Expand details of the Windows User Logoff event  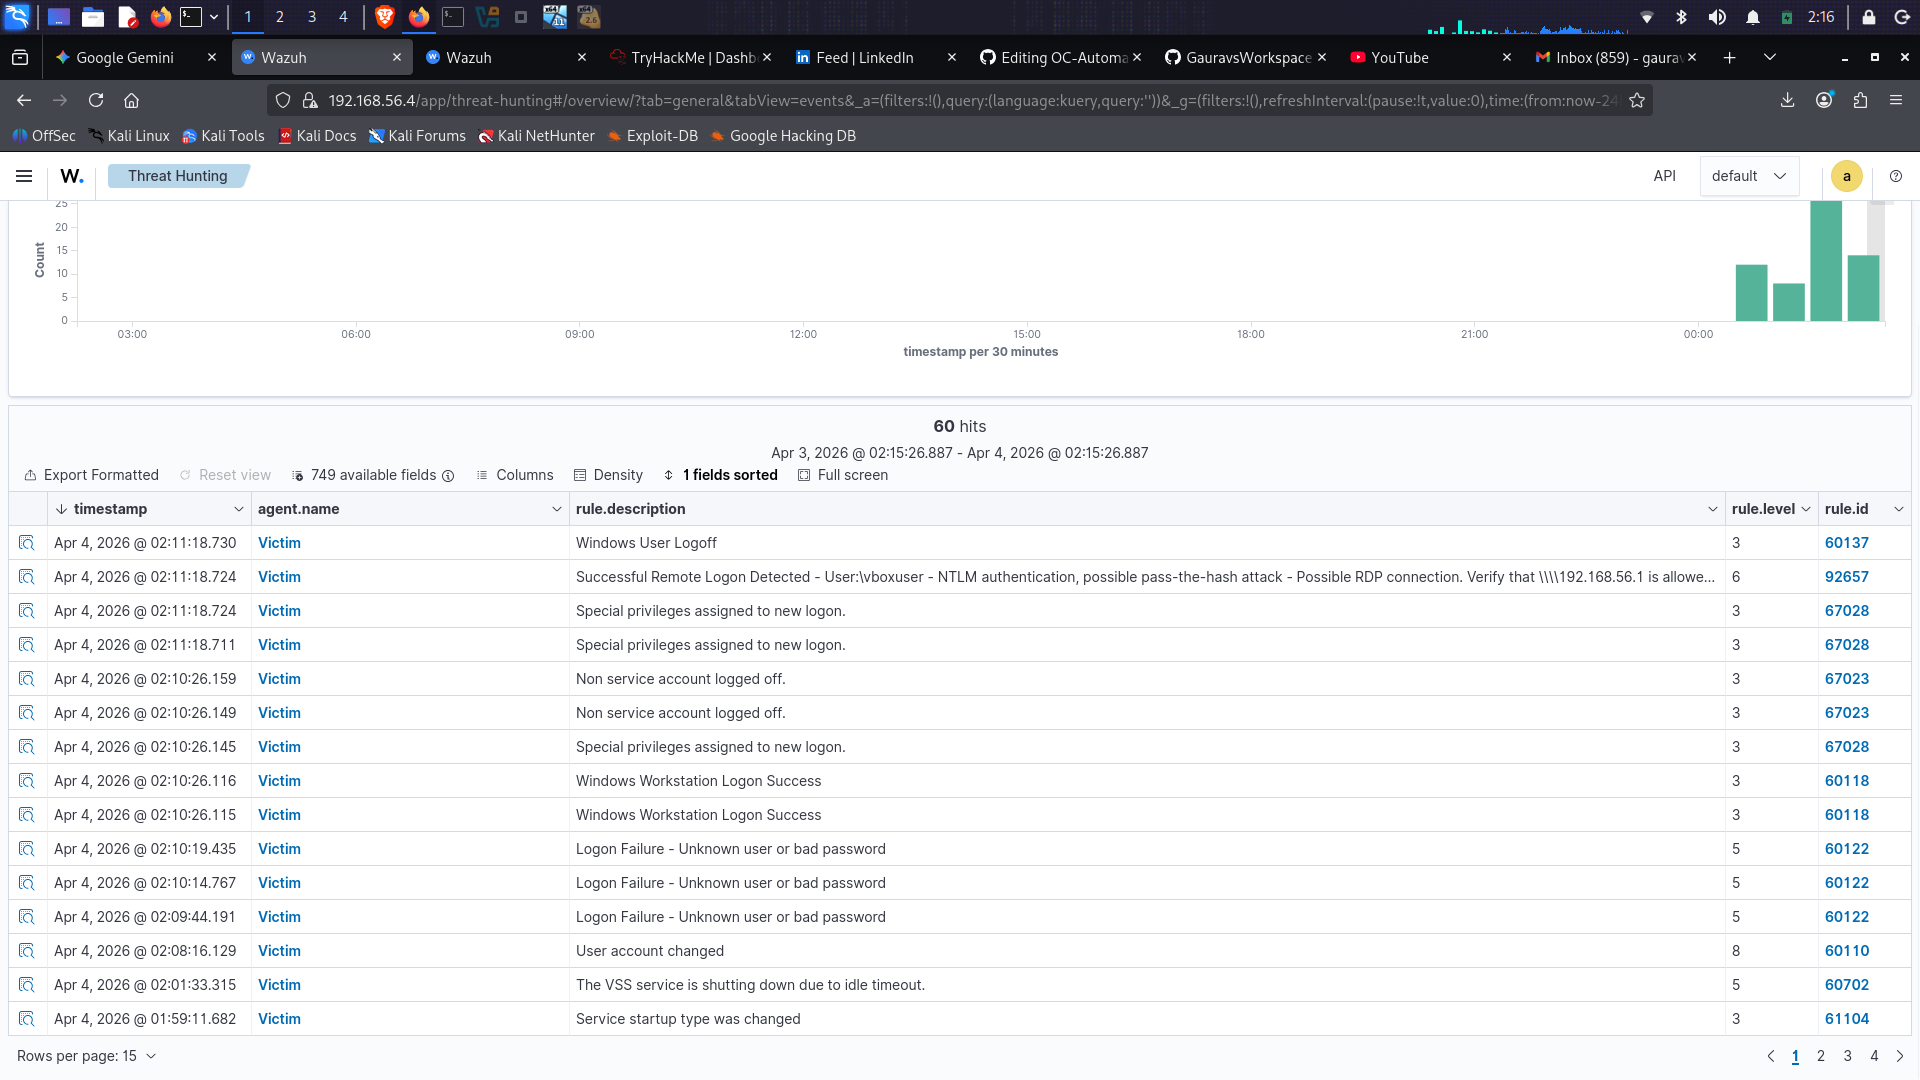[x=26, y=542]
